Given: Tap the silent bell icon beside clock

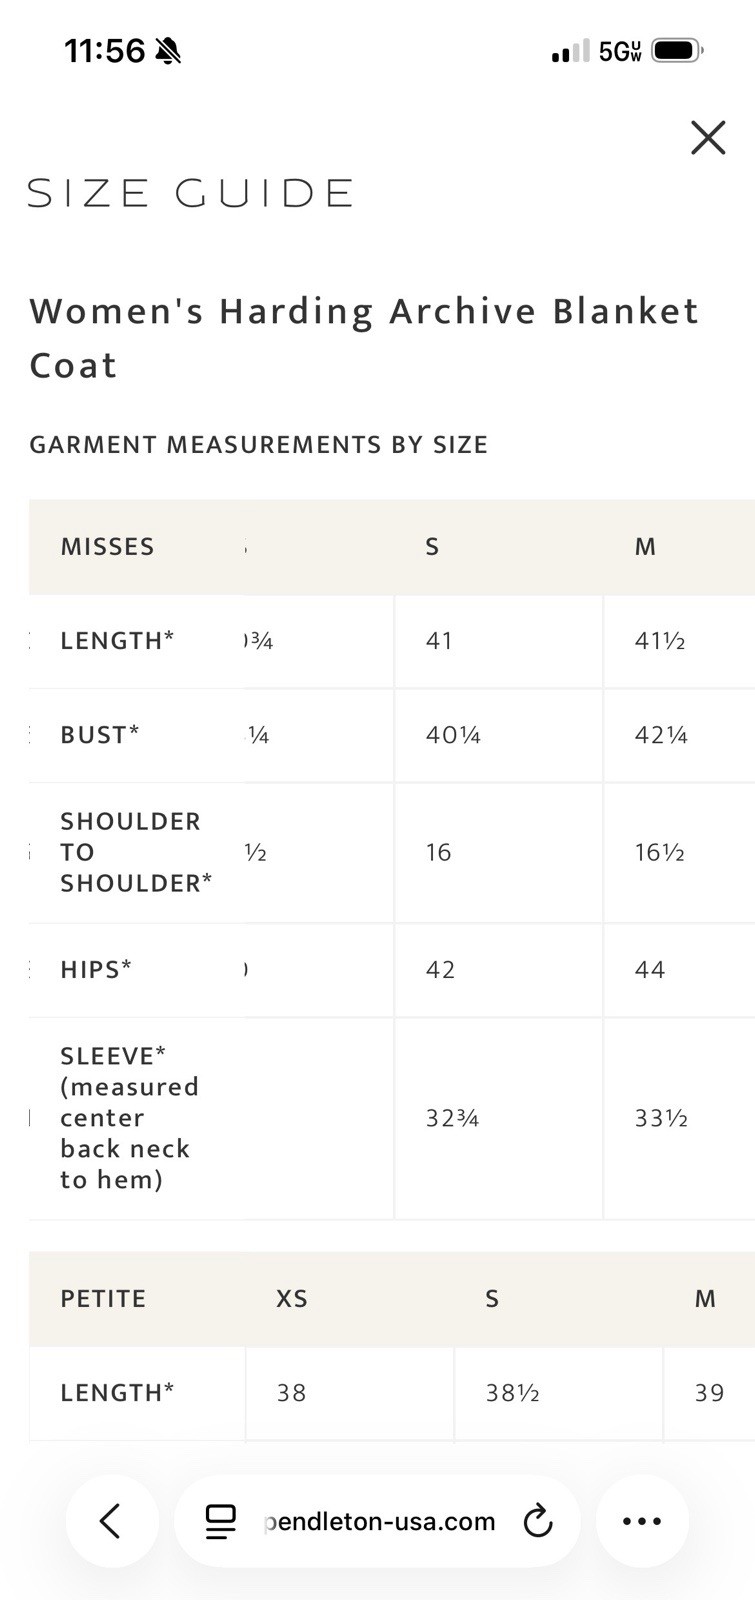Looking at the screenshot, I should (169, 50).
